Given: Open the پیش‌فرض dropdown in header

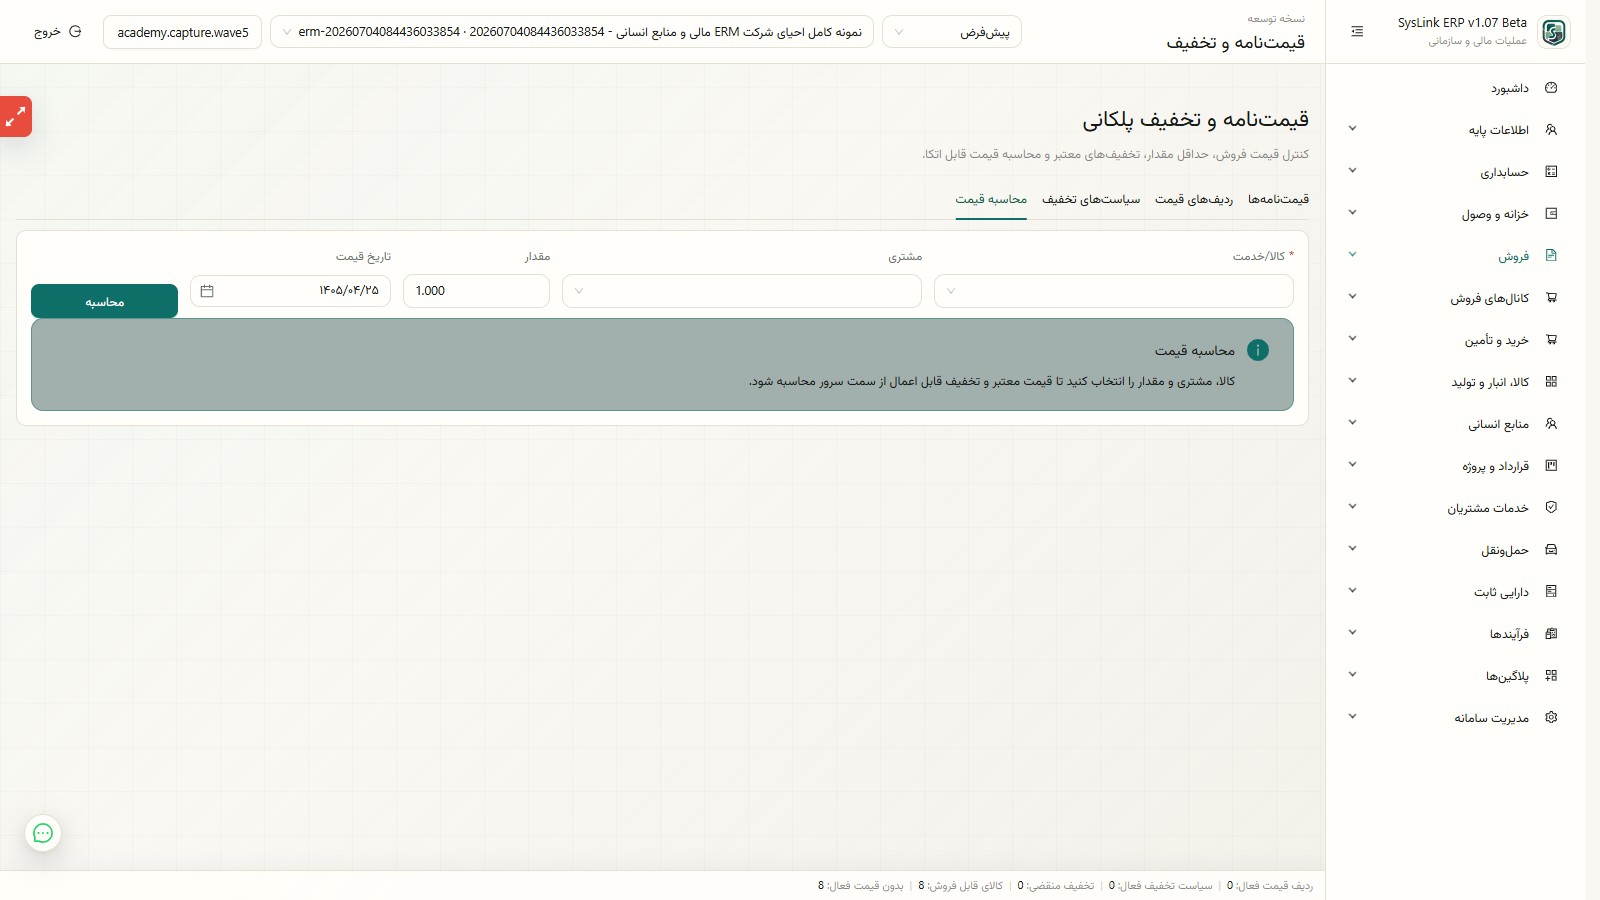Looking at the screenshot, I should (952, 32).
